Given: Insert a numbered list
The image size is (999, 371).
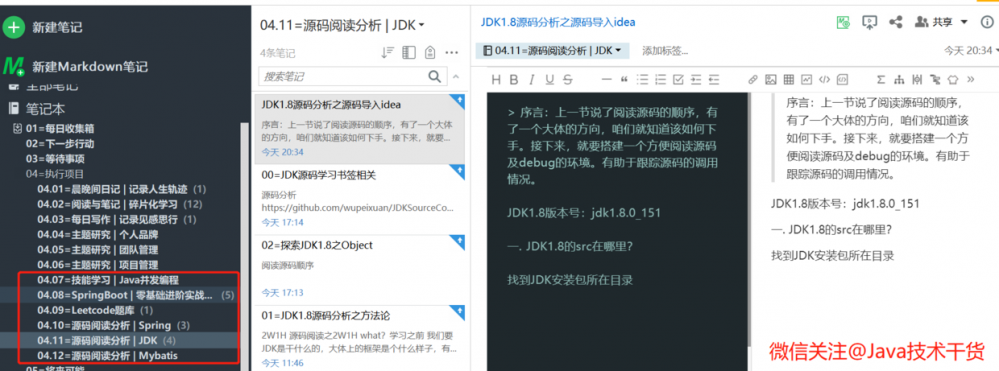Looking at the screenshot, I should pyautogui.click(x=660, y=80).
